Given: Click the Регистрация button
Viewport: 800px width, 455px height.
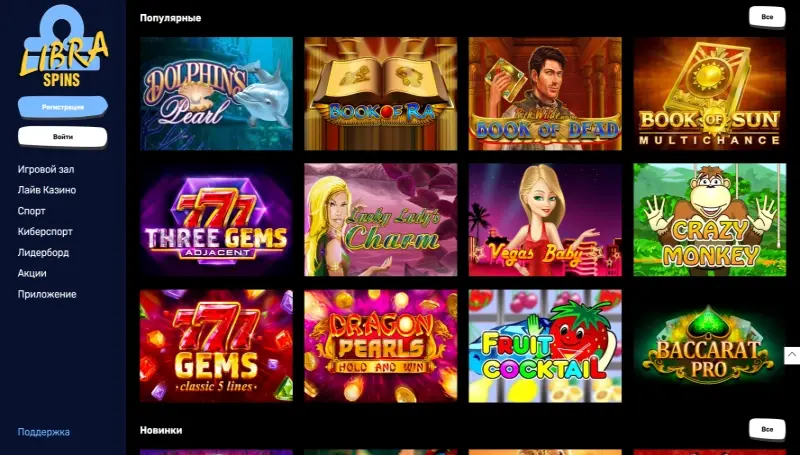Looking at the screenshot, I should (x=63, y=107).
